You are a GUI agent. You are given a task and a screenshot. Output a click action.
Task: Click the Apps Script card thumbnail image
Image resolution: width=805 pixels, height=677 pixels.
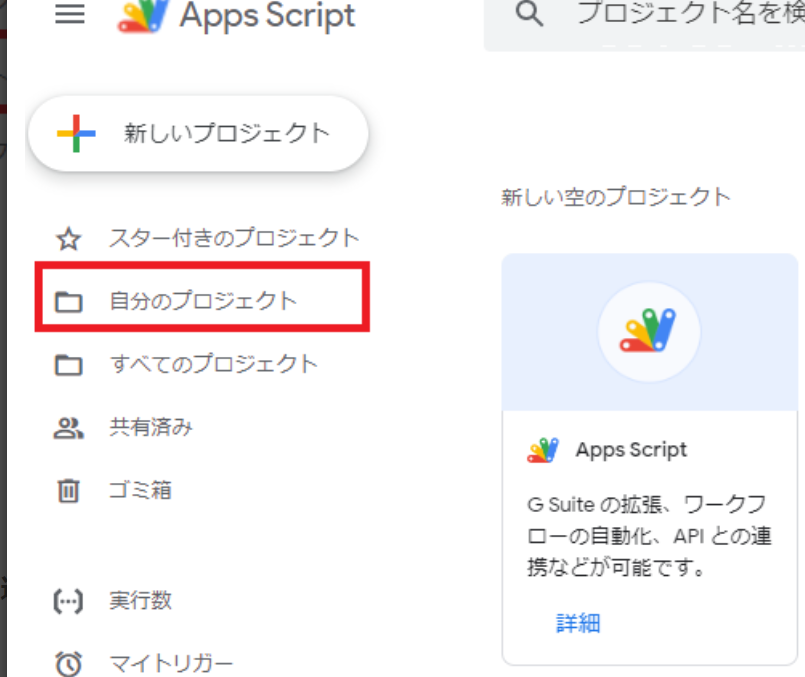pyautogui.click(x=649, y=332)
